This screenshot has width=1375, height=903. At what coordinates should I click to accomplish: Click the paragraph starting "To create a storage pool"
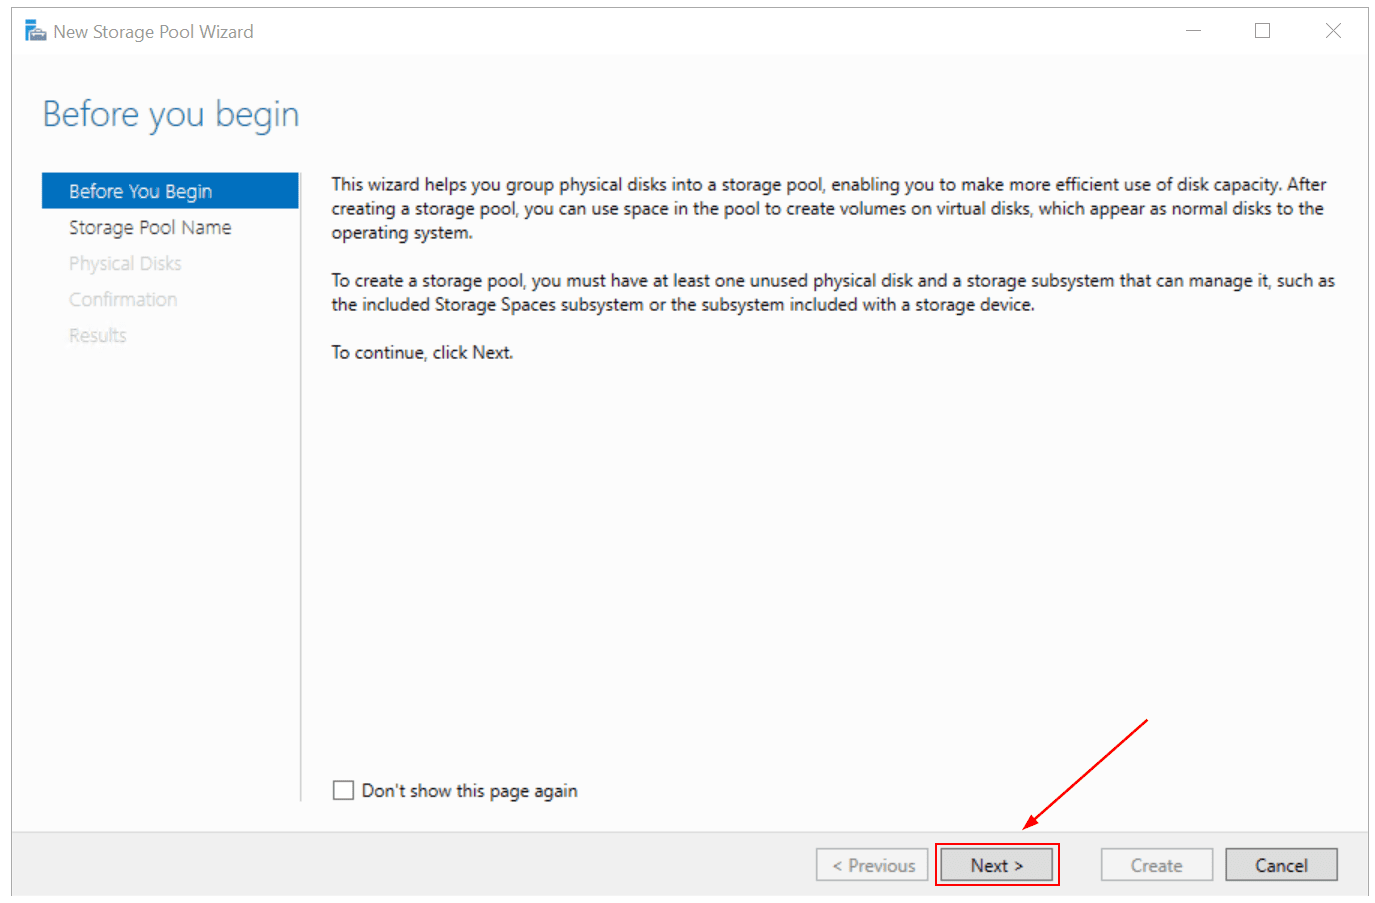point(832,293)
